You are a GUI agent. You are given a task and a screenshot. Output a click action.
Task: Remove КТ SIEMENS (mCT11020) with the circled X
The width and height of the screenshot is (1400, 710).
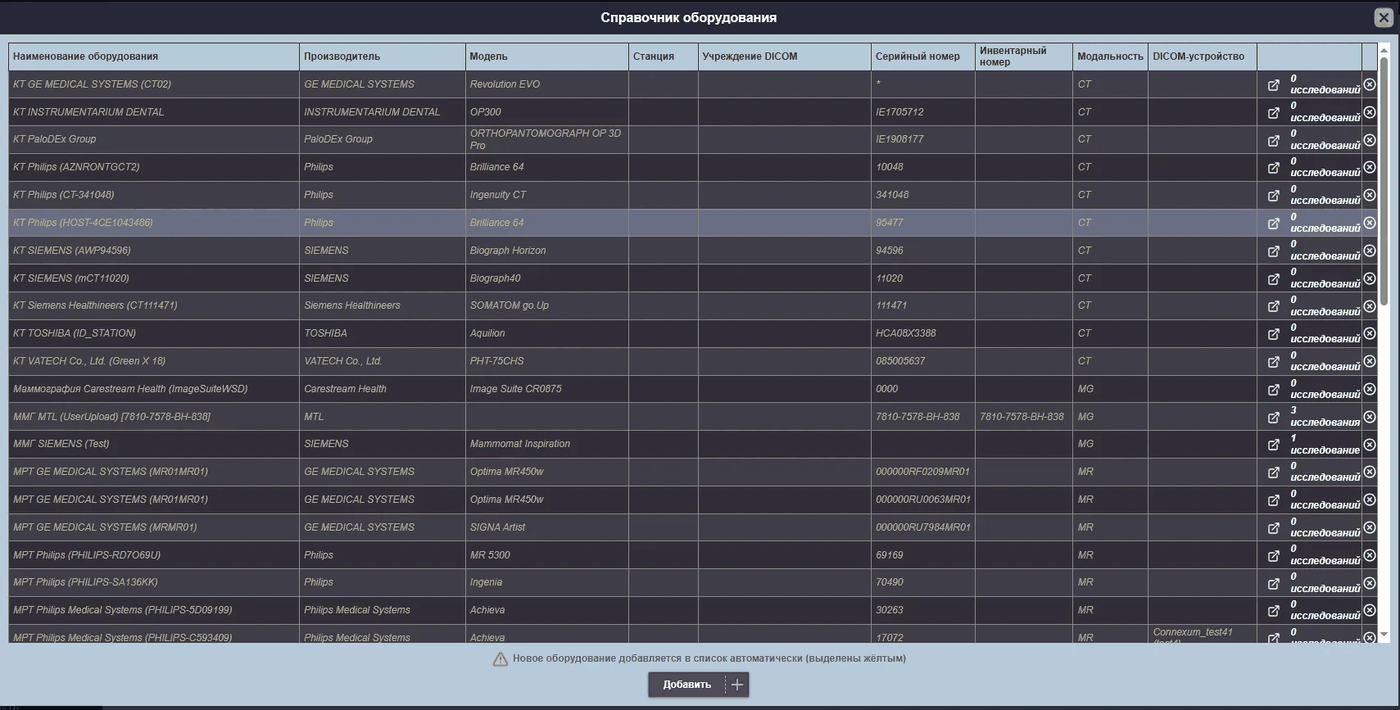1369,278
